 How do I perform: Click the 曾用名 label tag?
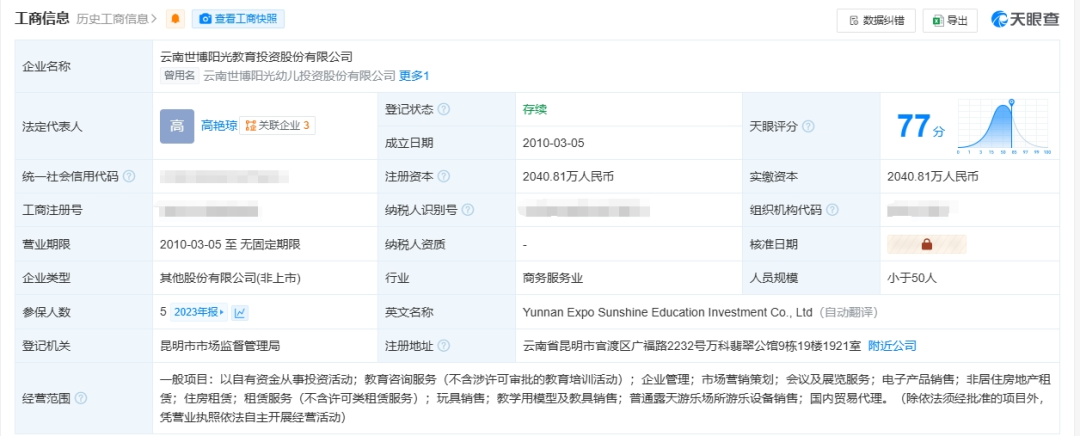click(180, 76)
